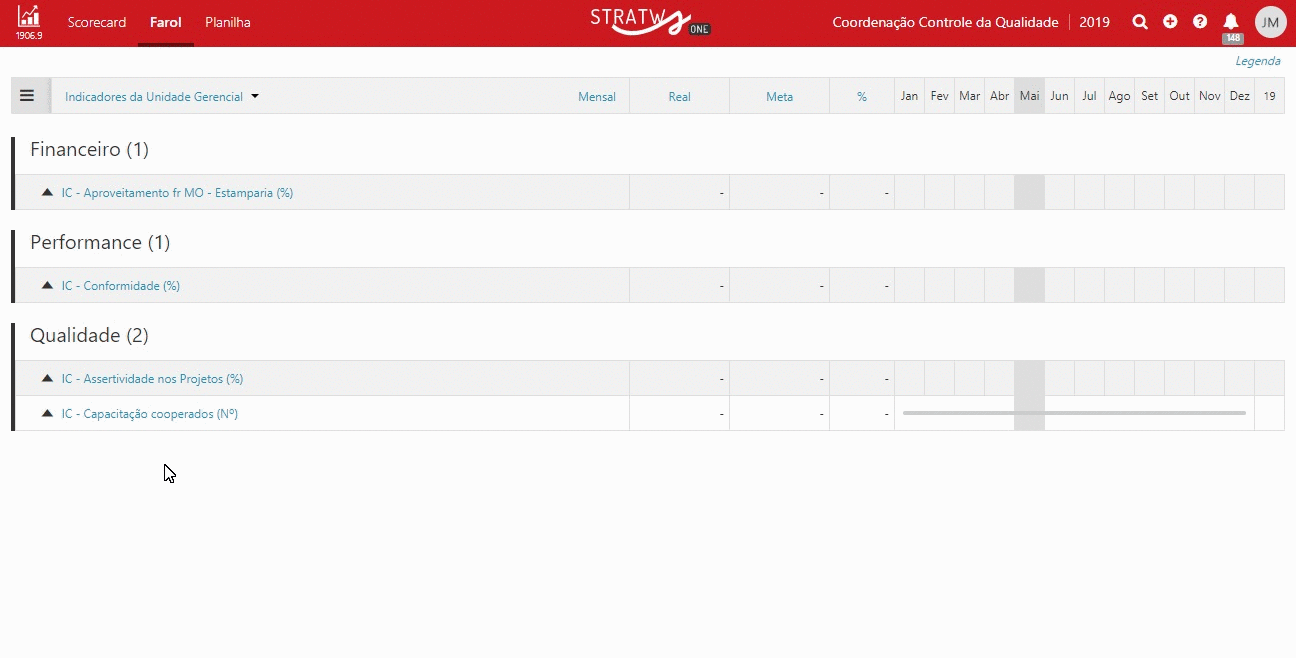Expand the IC - Aproveitamento fr MO triangle
The image size is (1296, 658).
(x=47, y=192)
